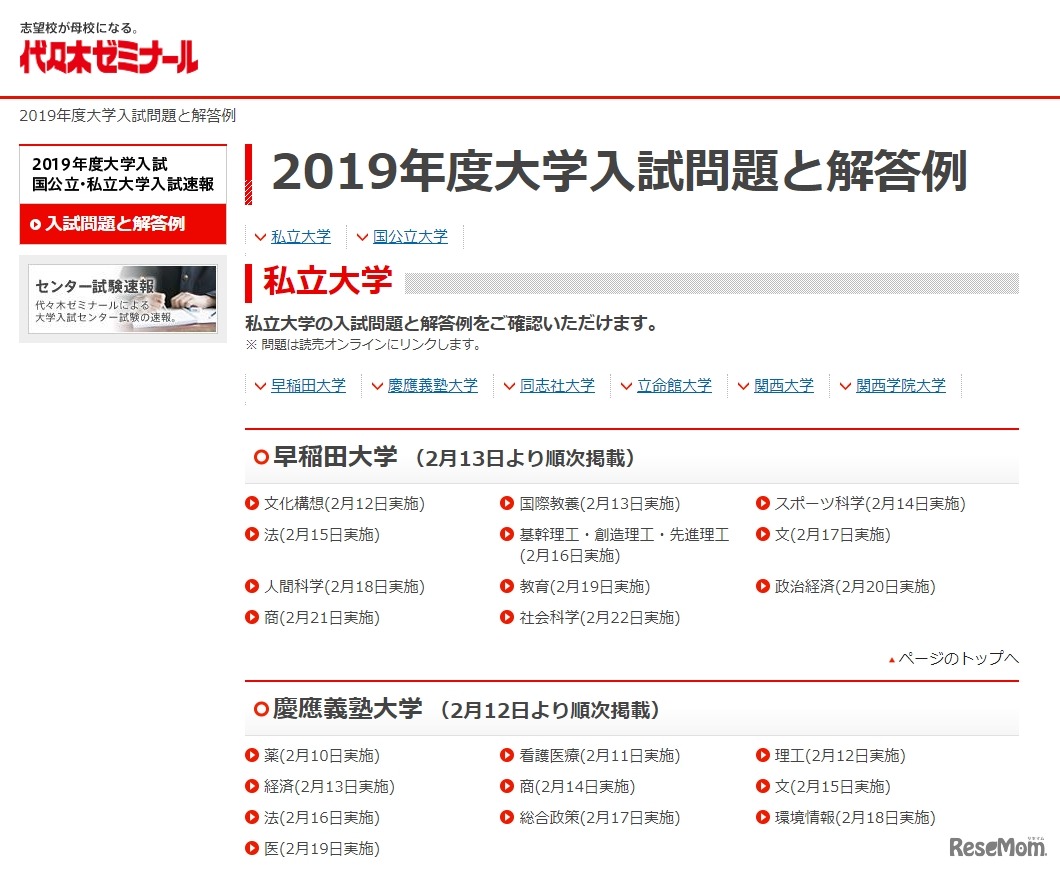Open Keio 環境情報(2月18日実施)
This screenshot has width=1060, height=870.
coord(855,818)
